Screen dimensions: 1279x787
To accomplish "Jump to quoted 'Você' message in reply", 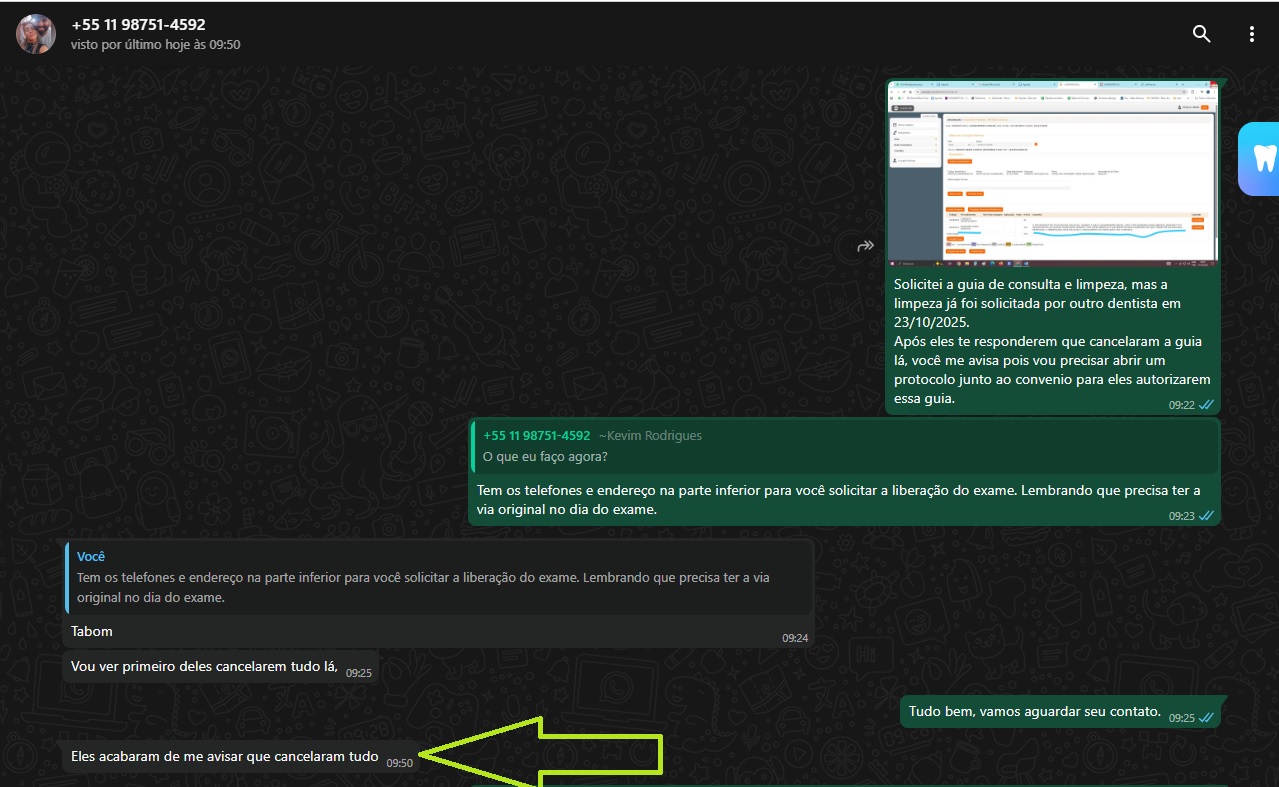I will point(438,577).
